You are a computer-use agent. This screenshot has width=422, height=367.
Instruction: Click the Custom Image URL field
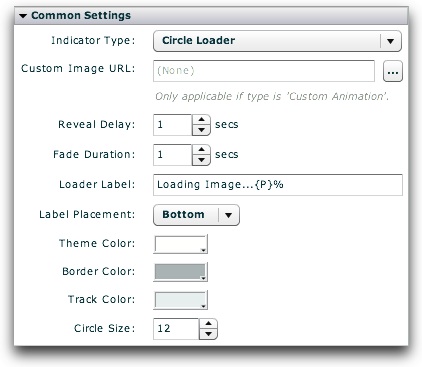(x=264, y=71)
